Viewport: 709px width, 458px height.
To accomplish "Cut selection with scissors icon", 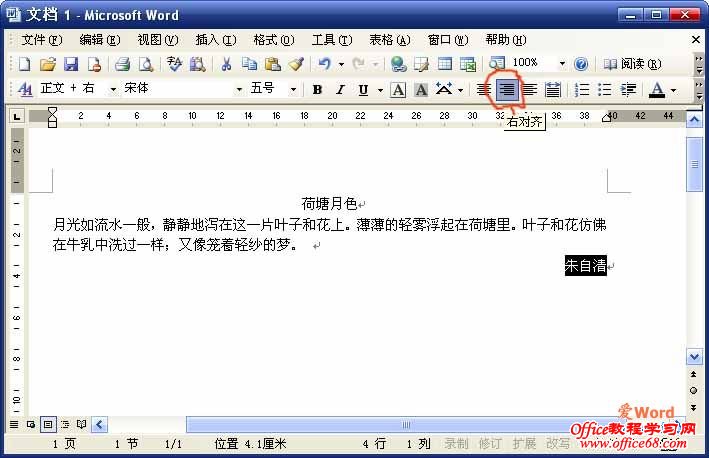I will click(226, 64).
